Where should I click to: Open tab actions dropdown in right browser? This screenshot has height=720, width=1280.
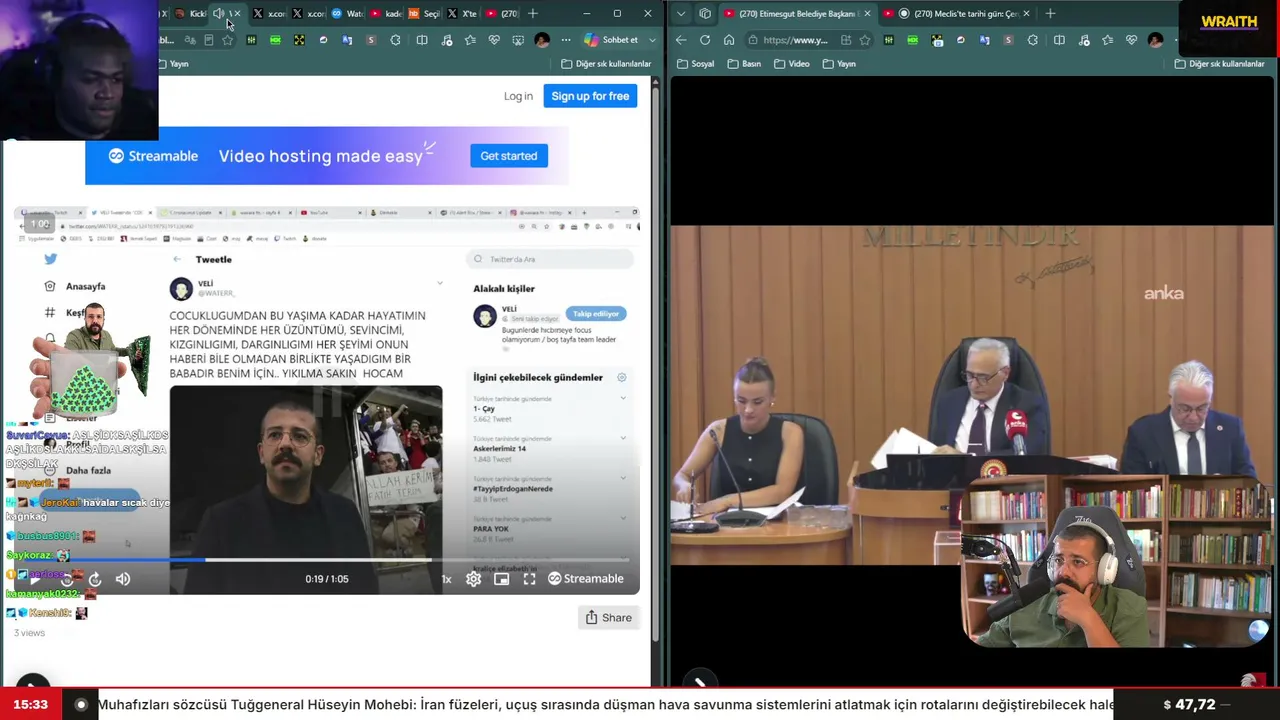coord(681,14)
